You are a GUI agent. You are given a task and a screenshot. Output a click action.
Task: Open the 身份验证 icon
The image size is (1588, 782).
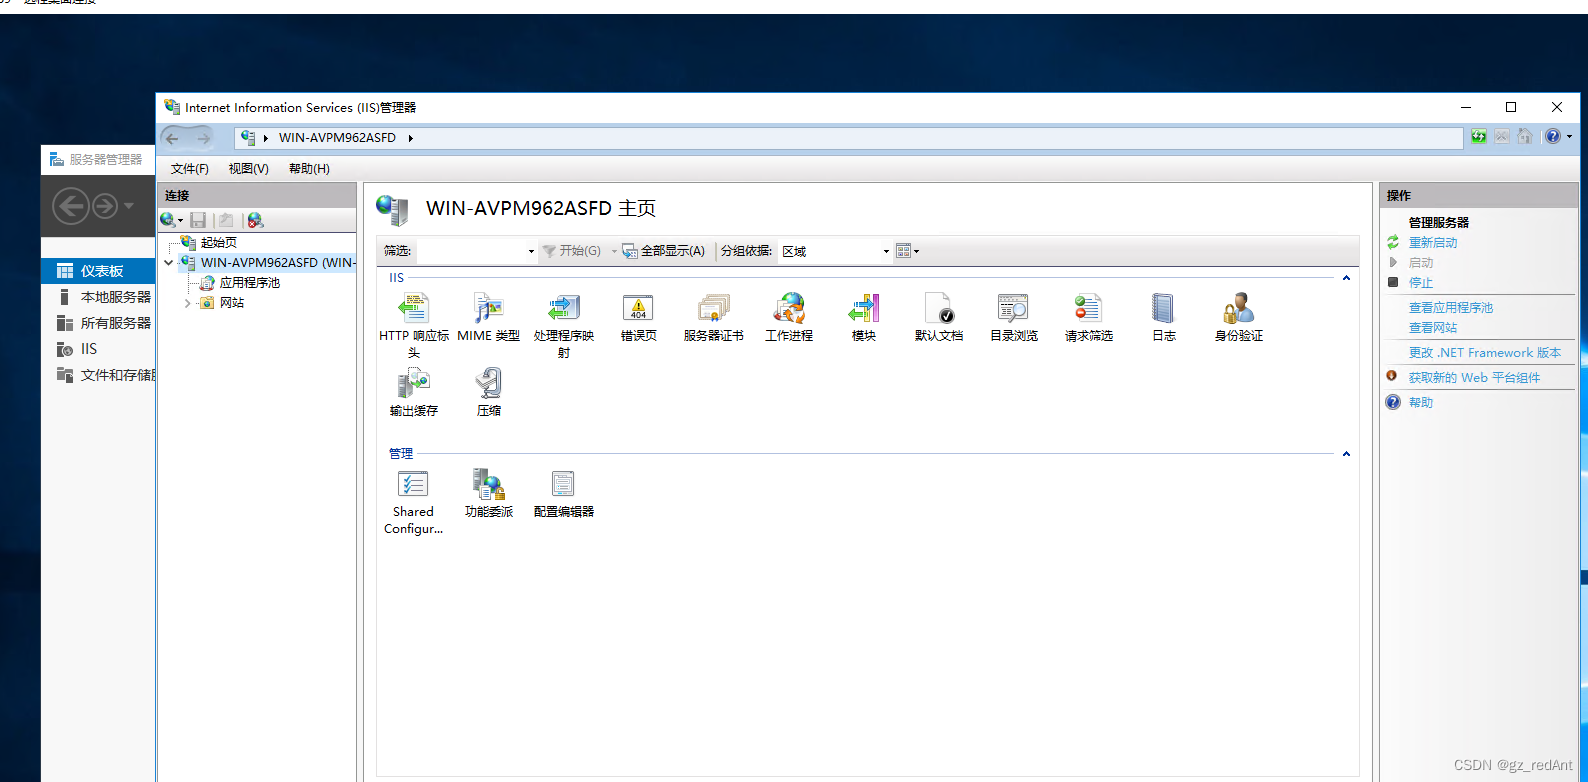(1238, 308)
